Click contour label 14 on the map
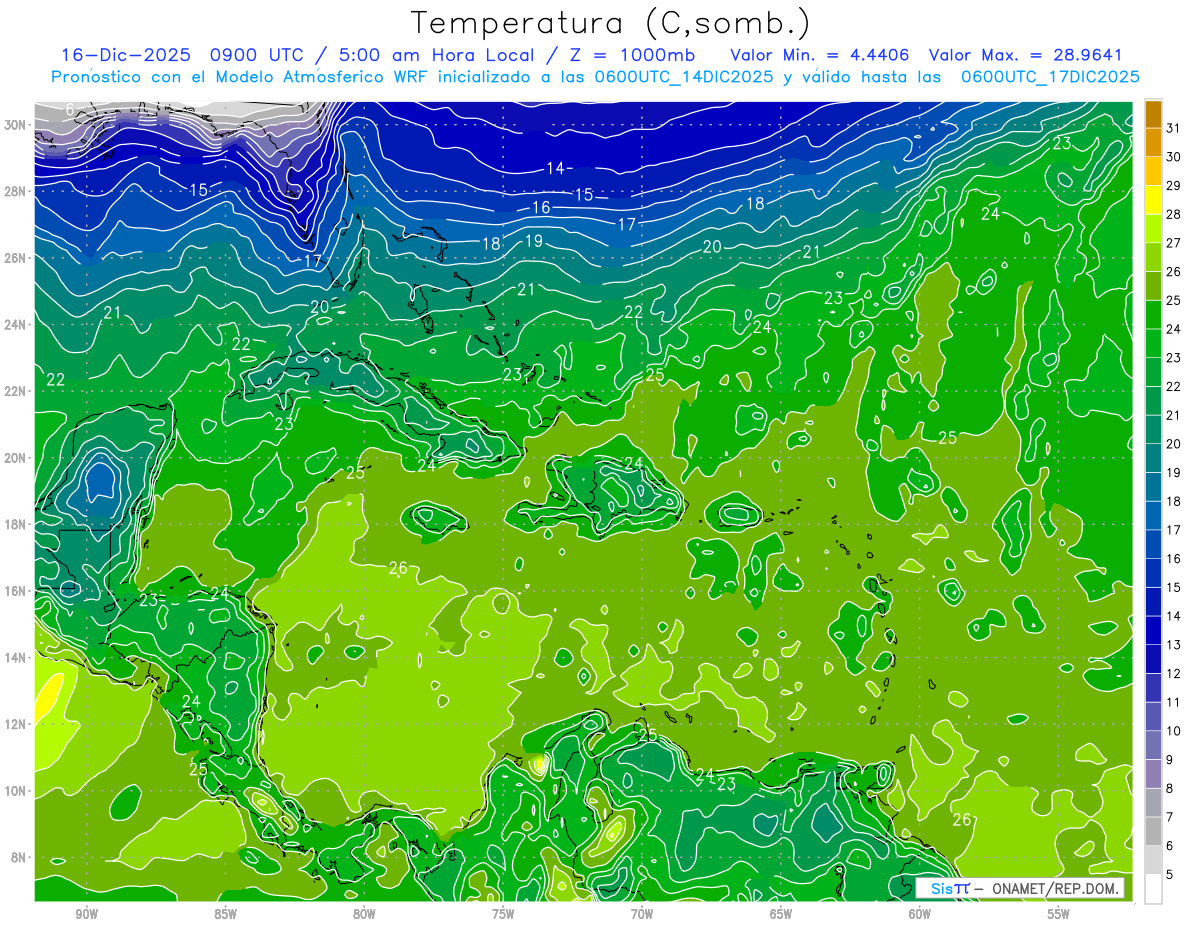 [555, 168]
